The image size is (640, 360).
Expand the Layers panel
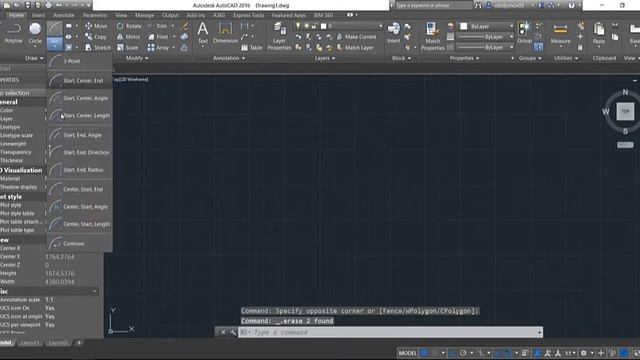pyautogui.click(x=325, y=58)
